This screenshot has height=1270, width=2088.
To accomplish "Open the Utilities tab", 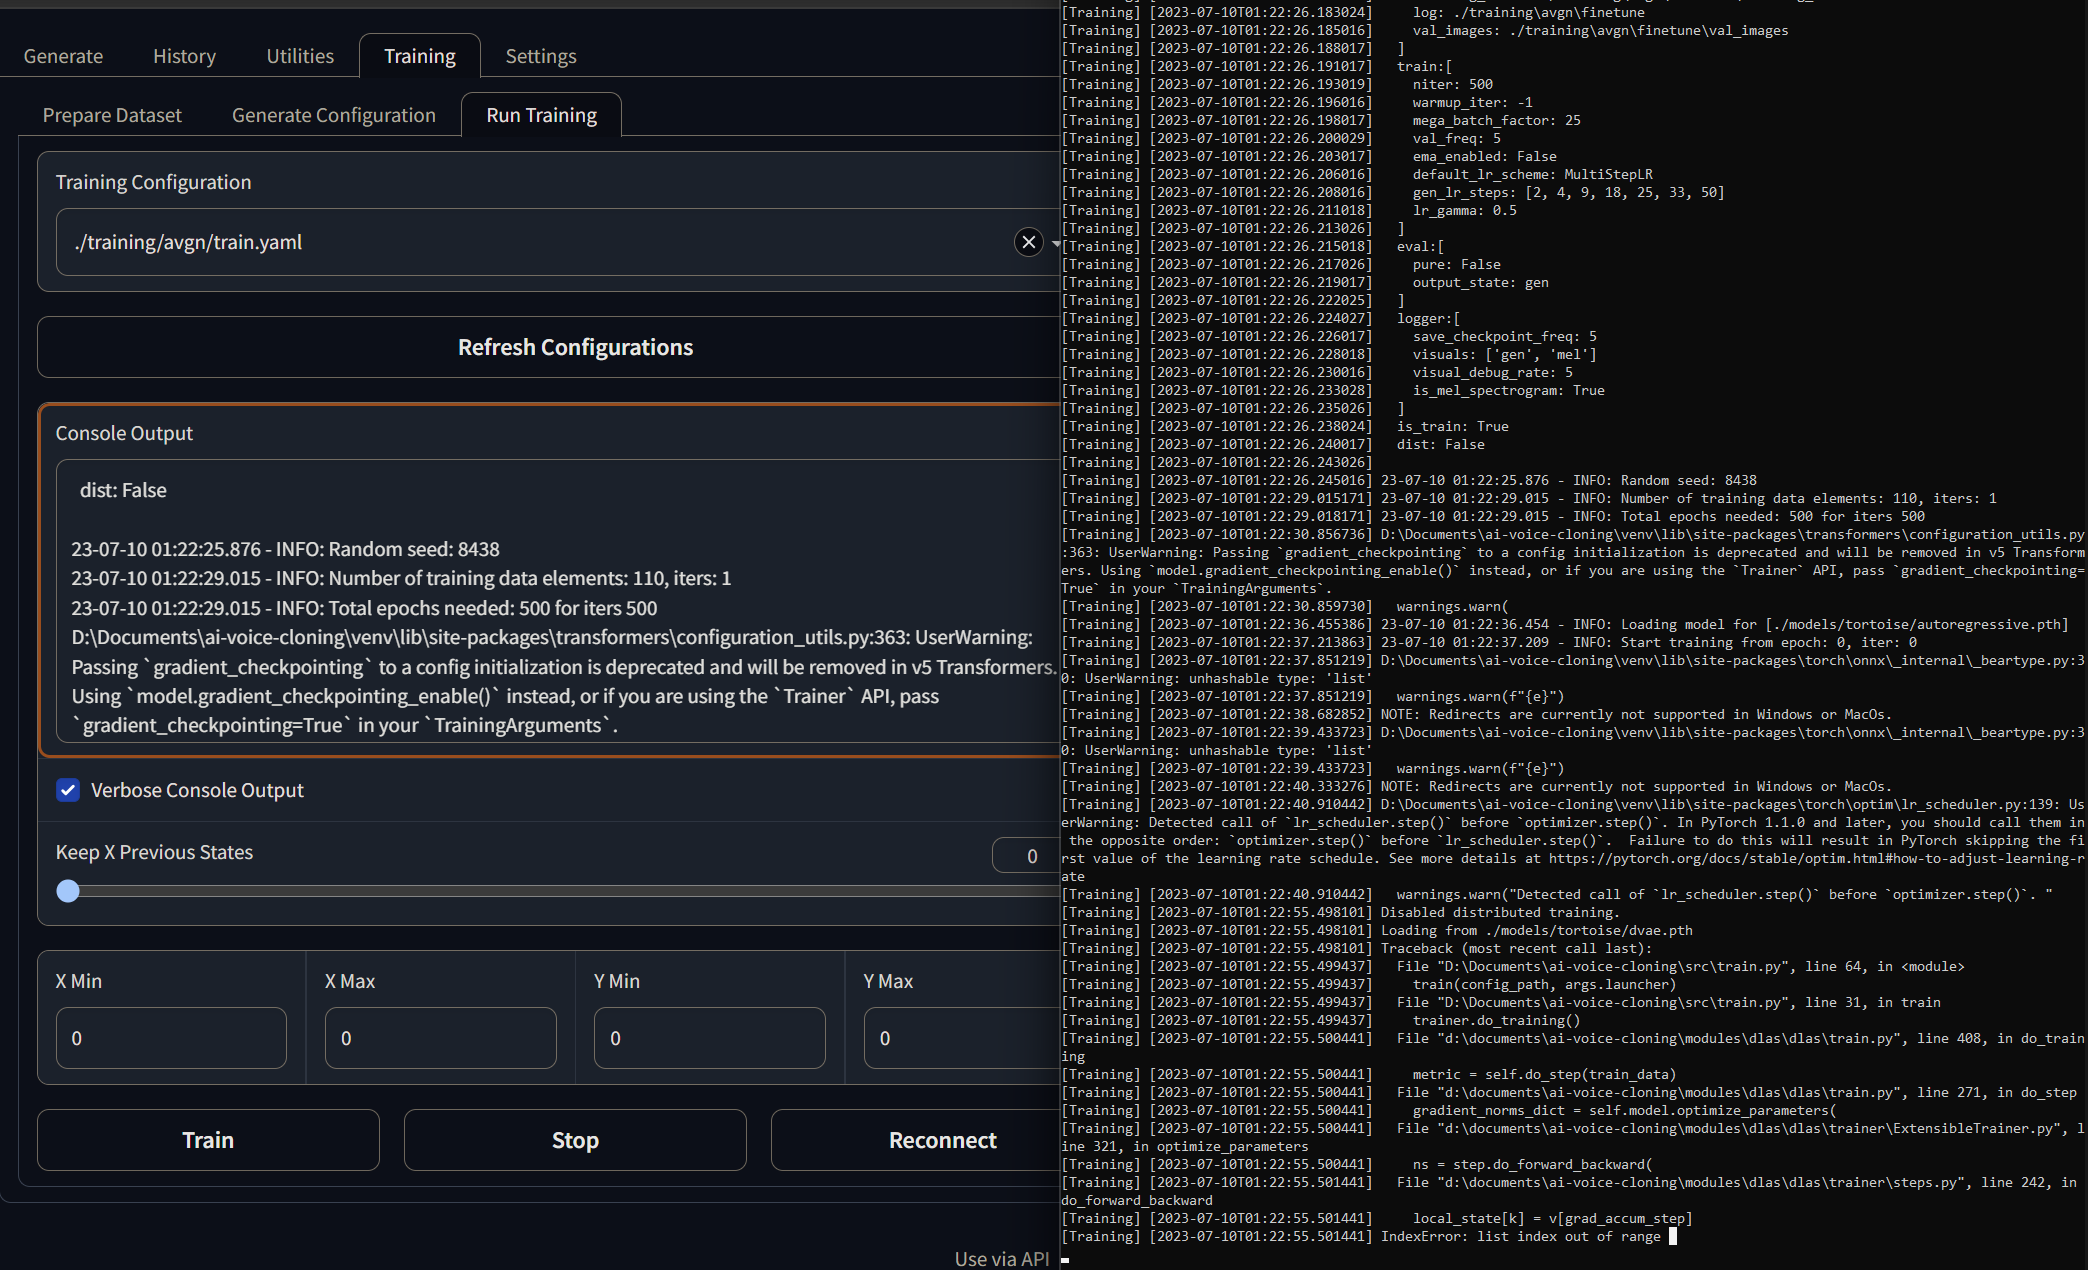I will click(300, 56).
